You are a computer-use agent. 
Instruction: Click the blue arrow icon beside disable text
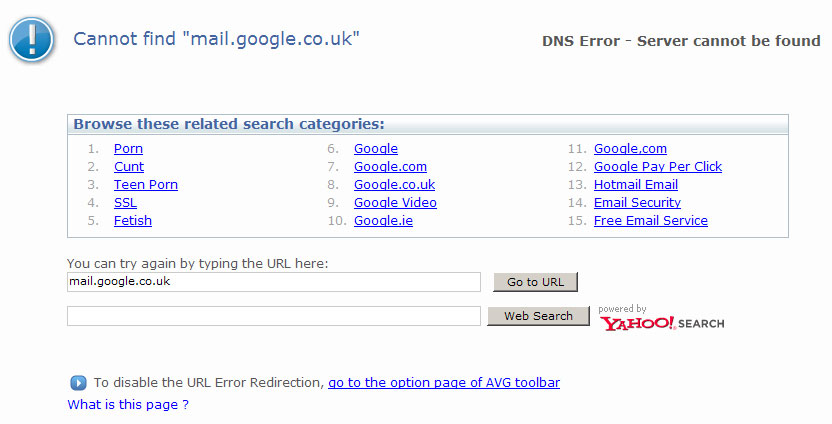(78, 383)
